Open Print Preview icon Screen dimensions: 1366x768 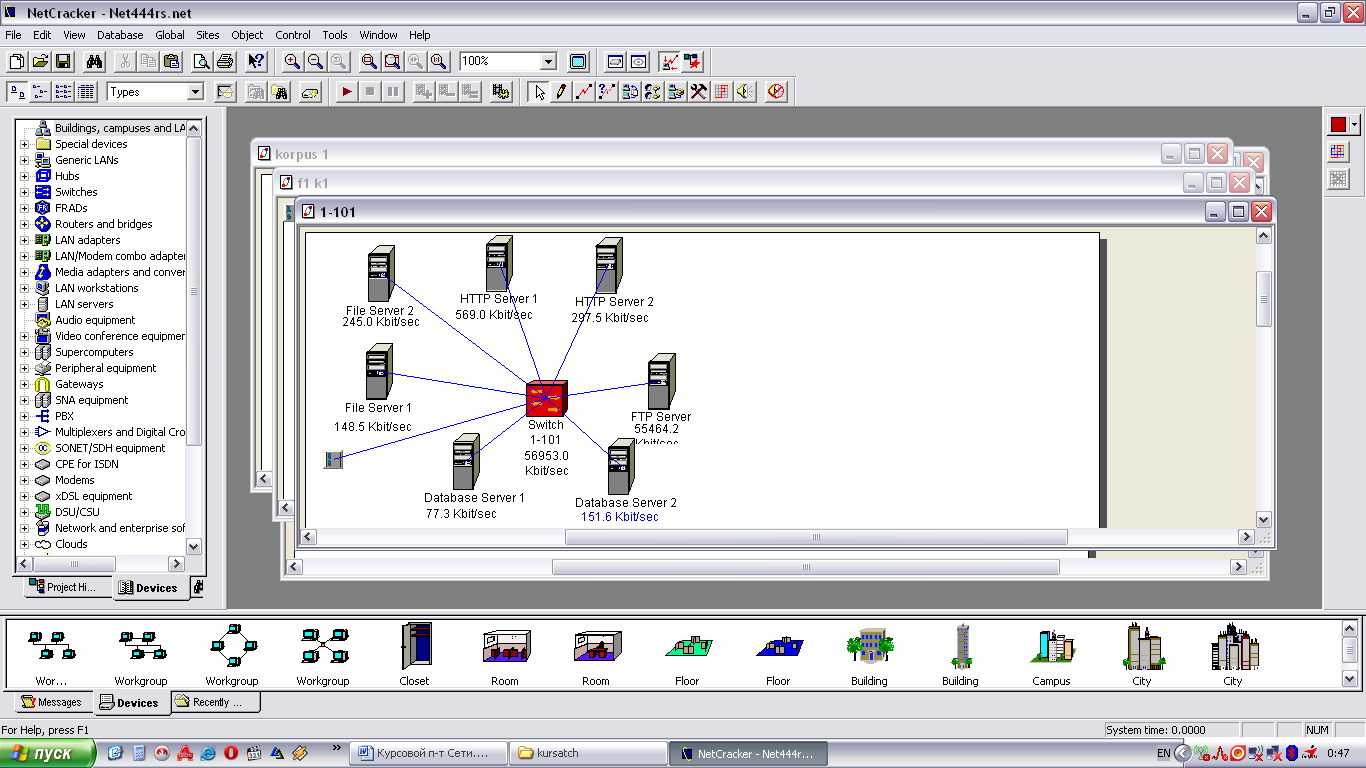click(x=202, y=61)
